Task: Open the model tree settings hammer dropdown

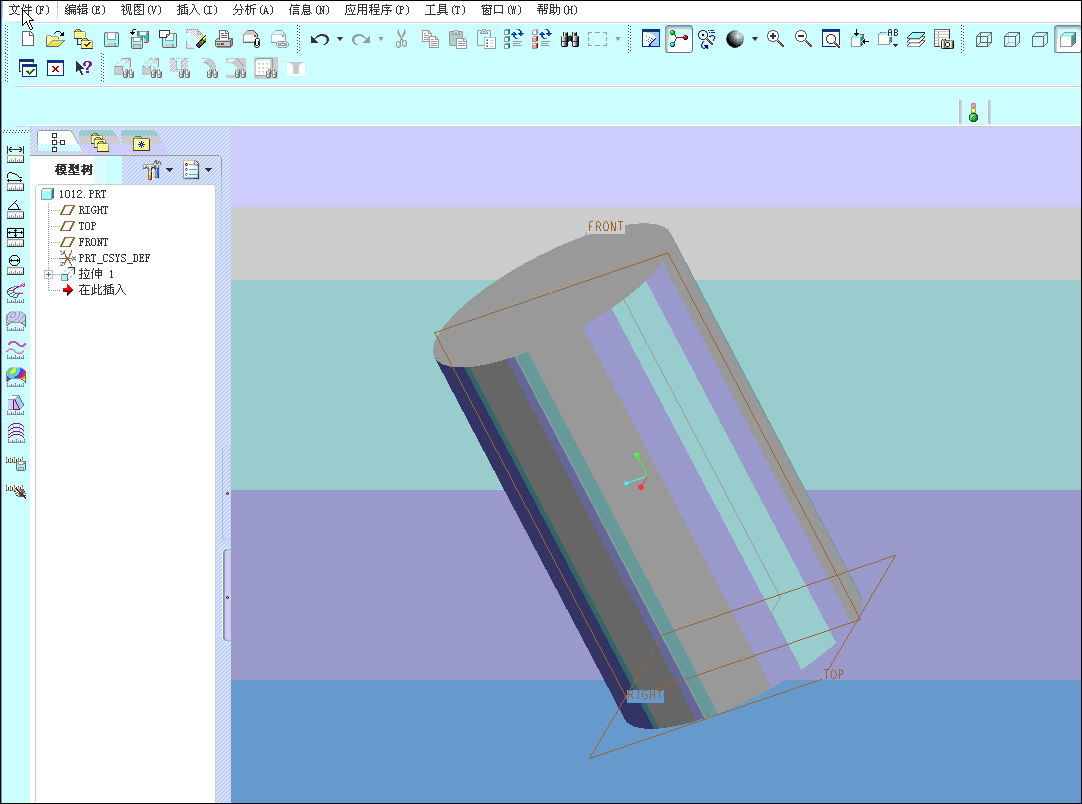Action: pyautogui.click(x=158, y=170)
